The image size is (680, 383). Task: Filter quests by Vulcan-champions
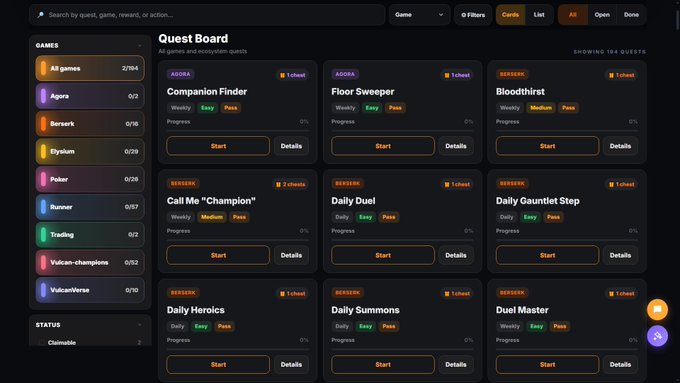(90, 262)
